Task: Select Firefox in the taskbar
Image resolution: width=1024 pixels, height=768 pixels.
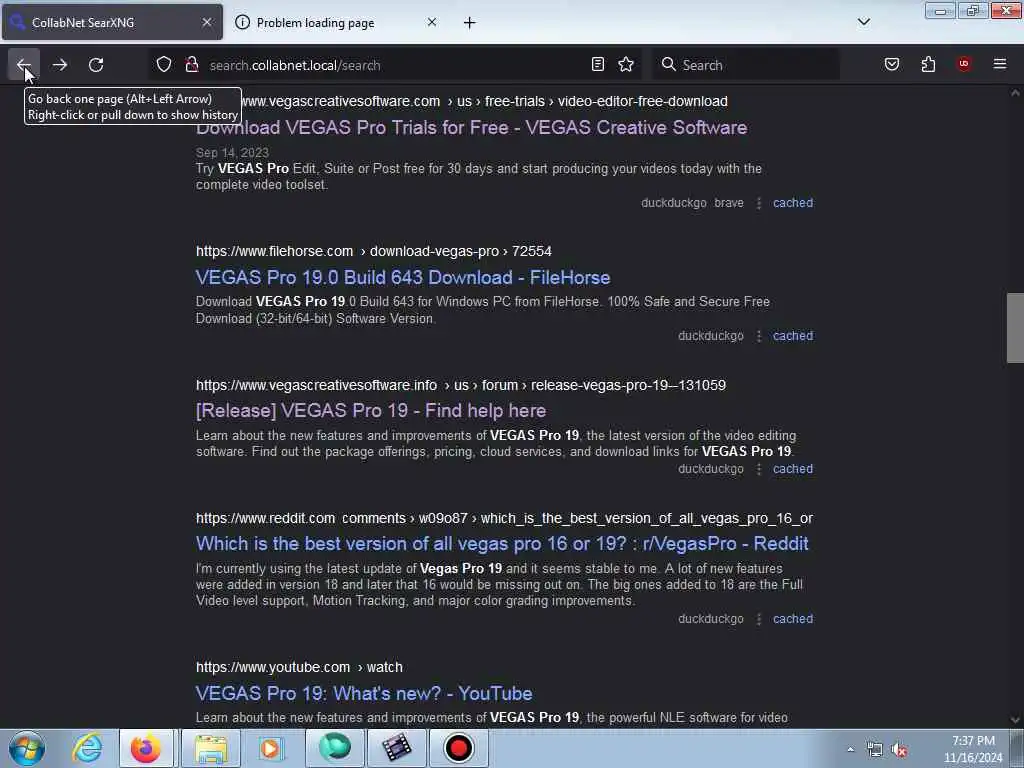Action: pyautogui.click(x=146, y=748)
